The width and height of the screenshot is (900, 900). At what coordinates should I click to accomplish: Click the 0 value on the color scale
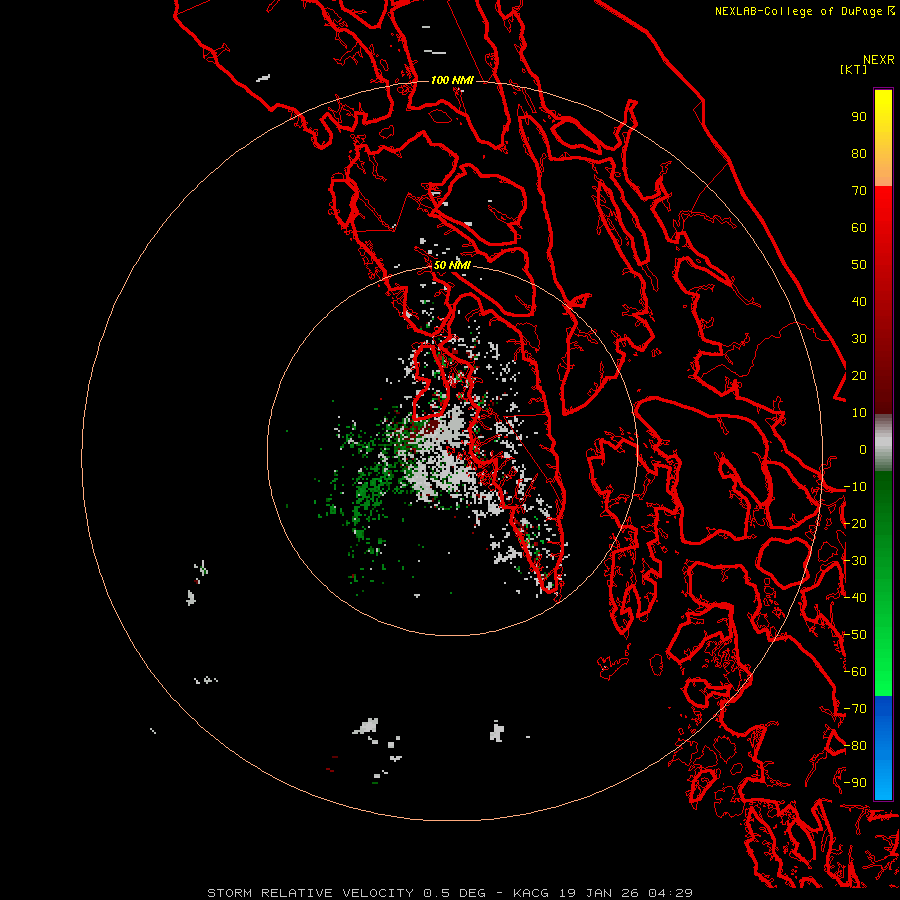tap(863, 449)
